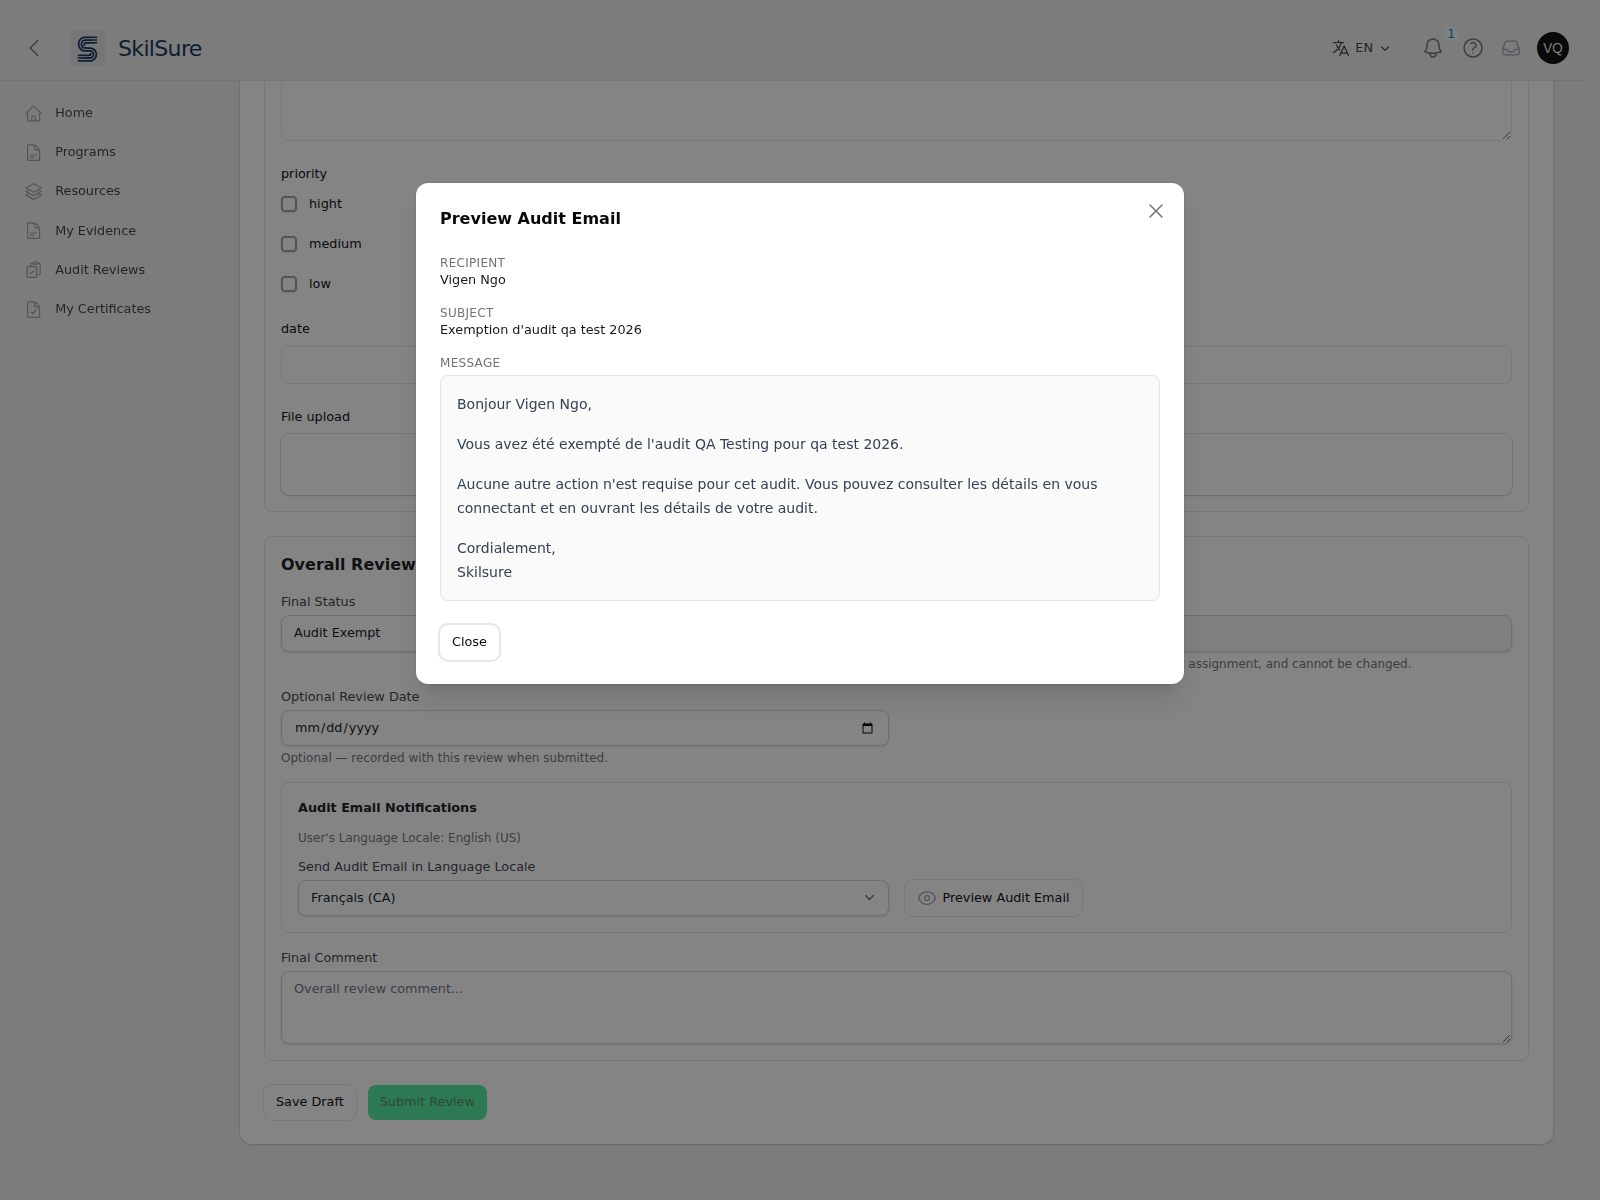Click the subject line 'Exemption d'audit qa test 2026'

[541, 330]
